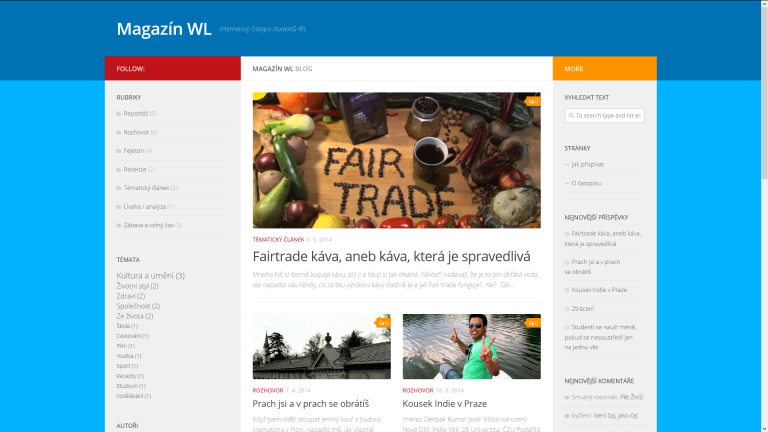Select the Životní styl tag

[137, 286]
